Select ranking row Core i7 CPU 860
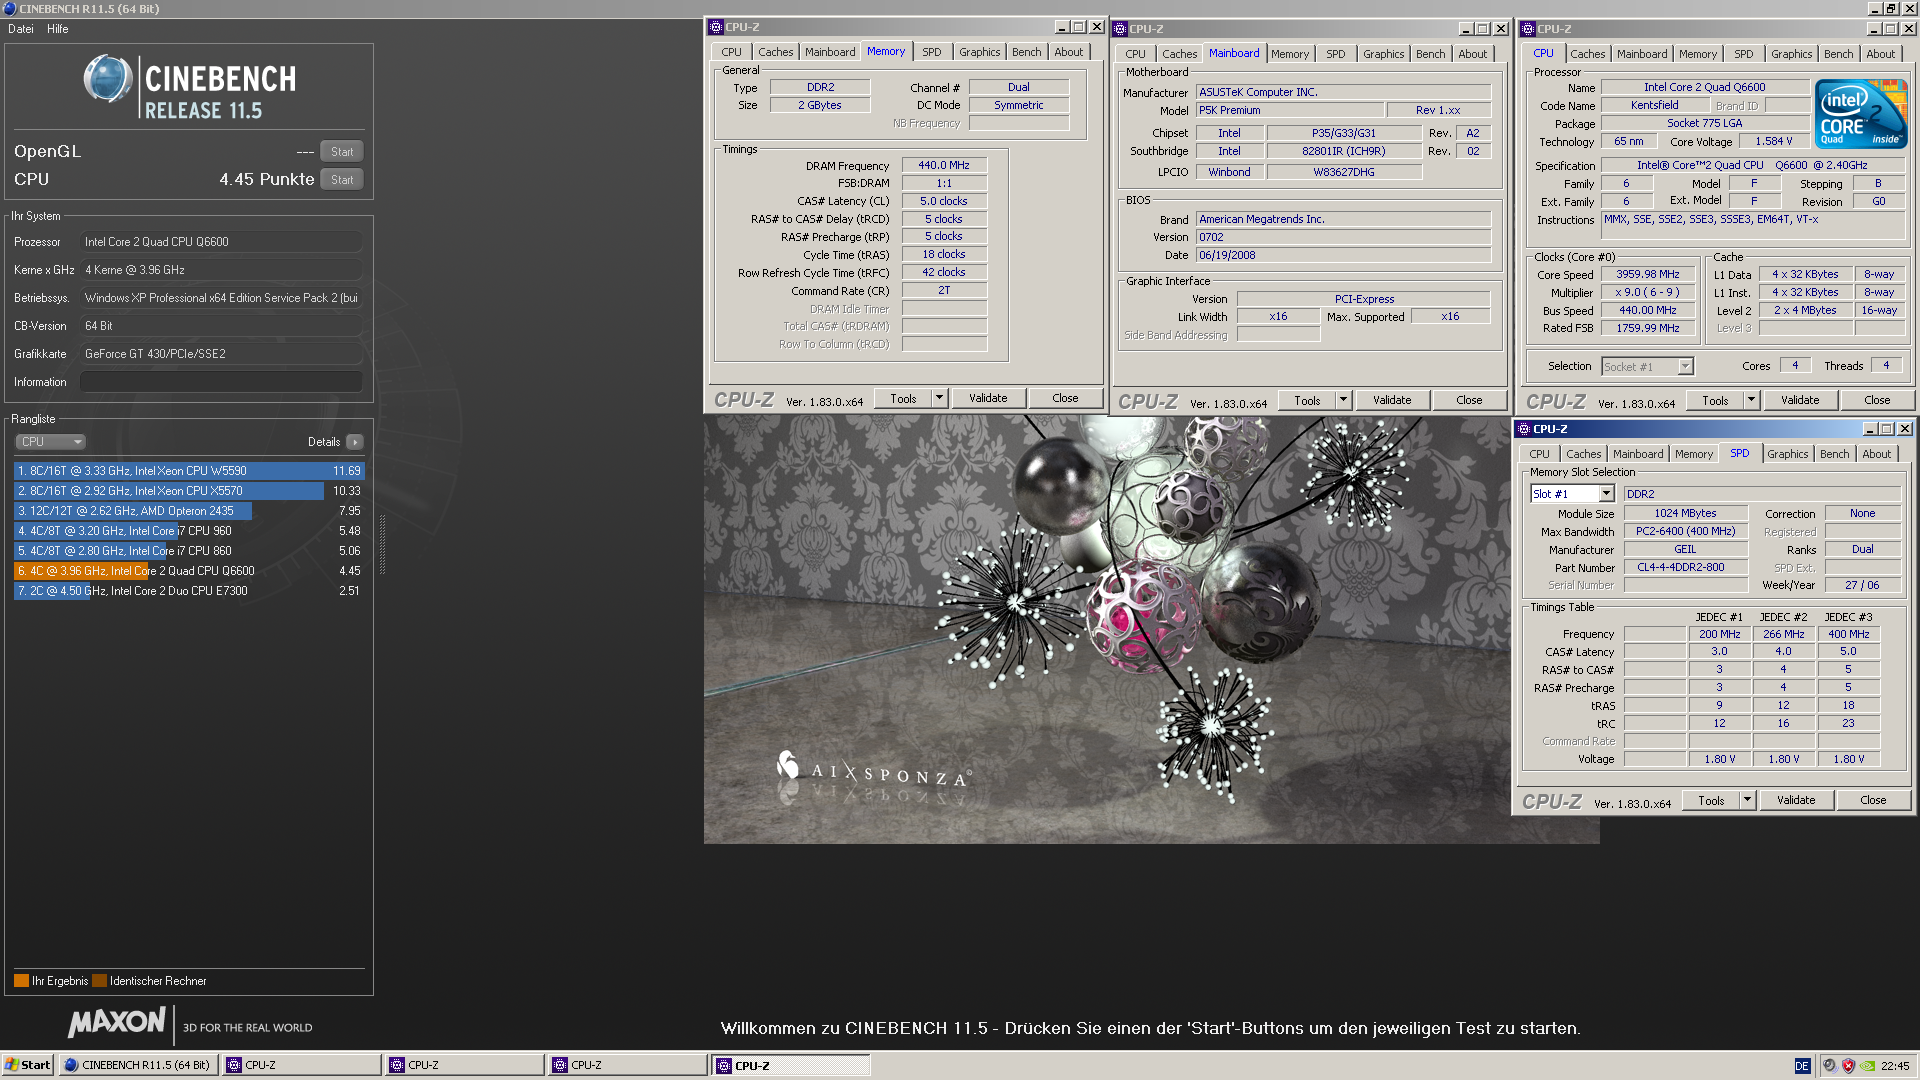The image size is (1920, 1080). [x=189, y=551]
